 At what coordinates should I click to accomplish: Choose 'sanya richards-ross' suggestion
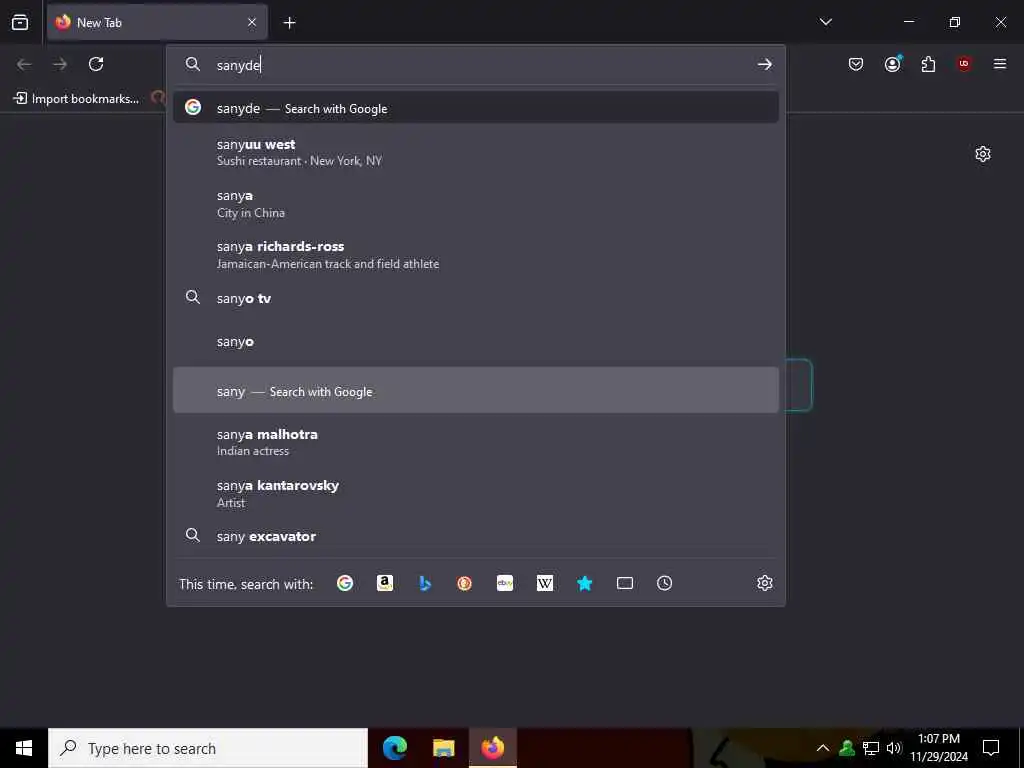click(475, 255)
